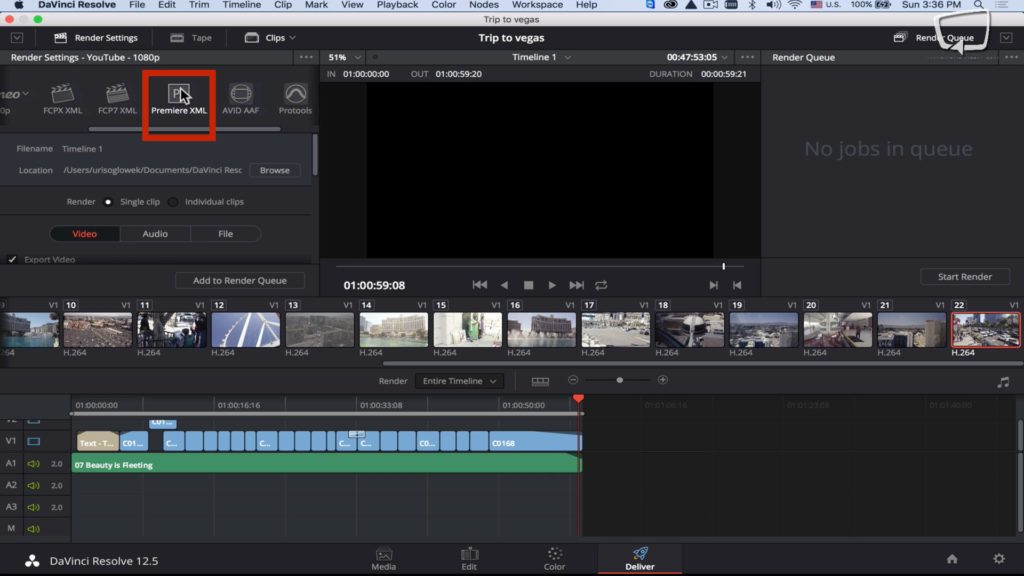This screenshot has width=1024, height=576.
Task: Select the ProTools export preset
Action: 294,97
